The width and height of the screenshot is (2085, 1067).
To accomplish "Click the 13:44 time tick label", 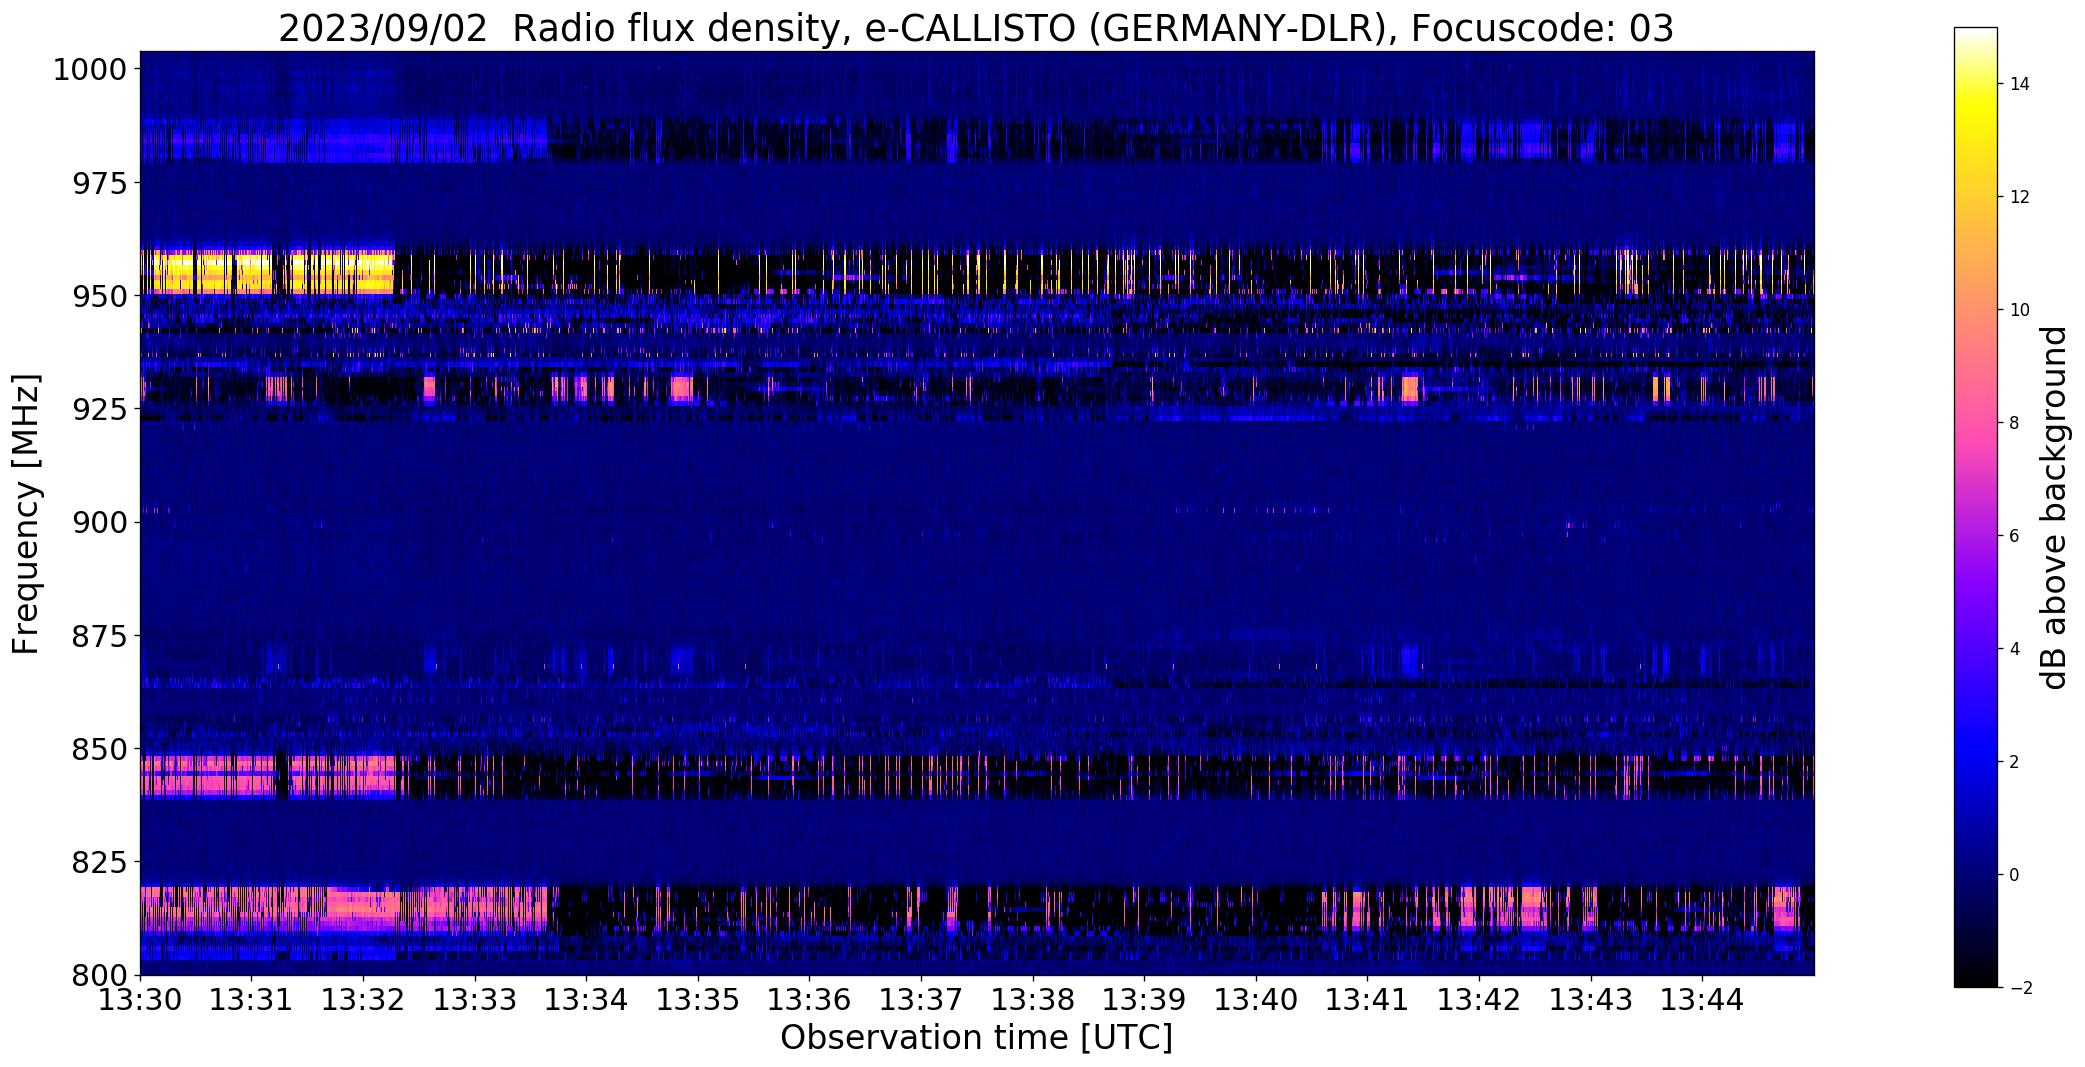I will point(1703,1000).
